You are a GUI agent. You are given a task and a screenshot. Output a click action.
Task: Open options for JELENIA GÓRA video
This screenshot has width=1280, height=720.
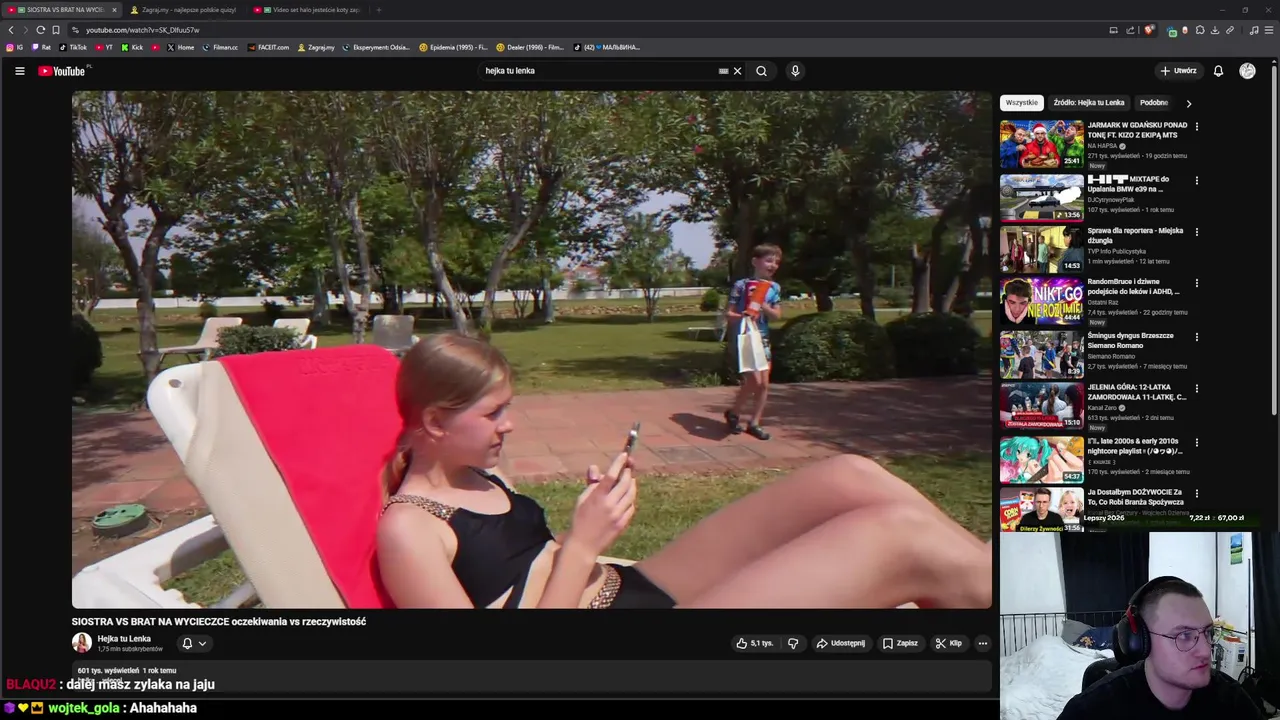coord(1196,389)
